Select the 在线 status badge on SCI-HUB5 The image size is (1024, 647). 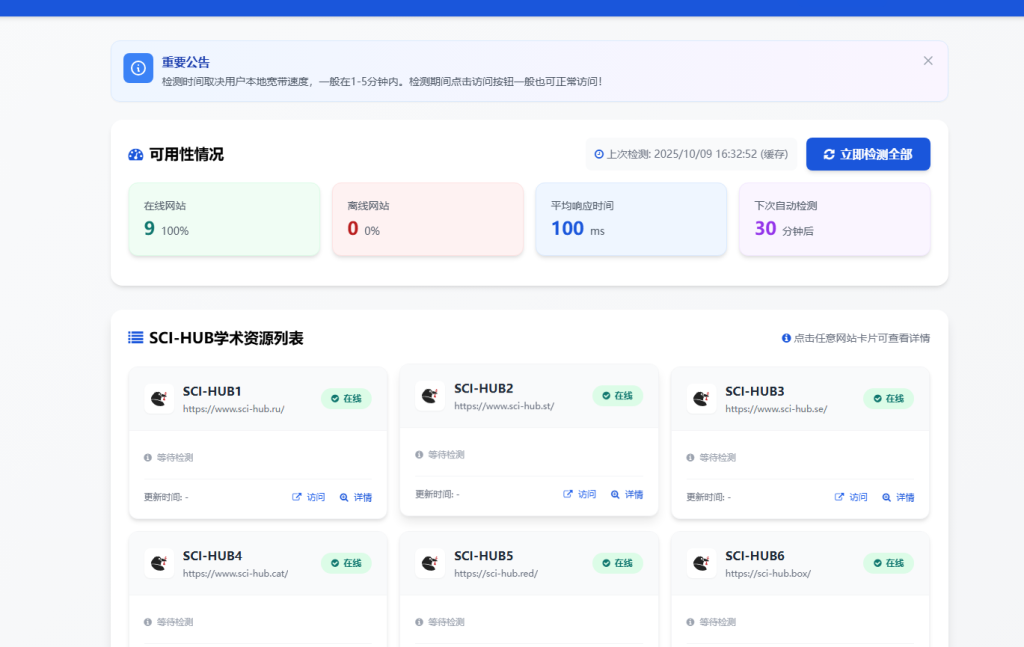617,563
